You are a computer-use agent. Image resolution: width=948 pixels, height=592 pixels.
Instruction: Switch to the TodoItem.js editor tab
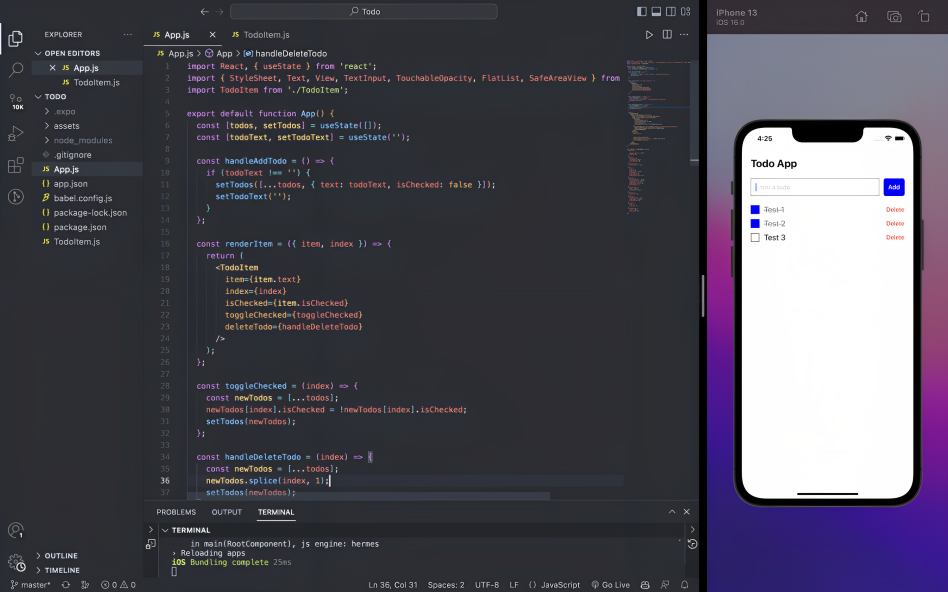(261, 35)
